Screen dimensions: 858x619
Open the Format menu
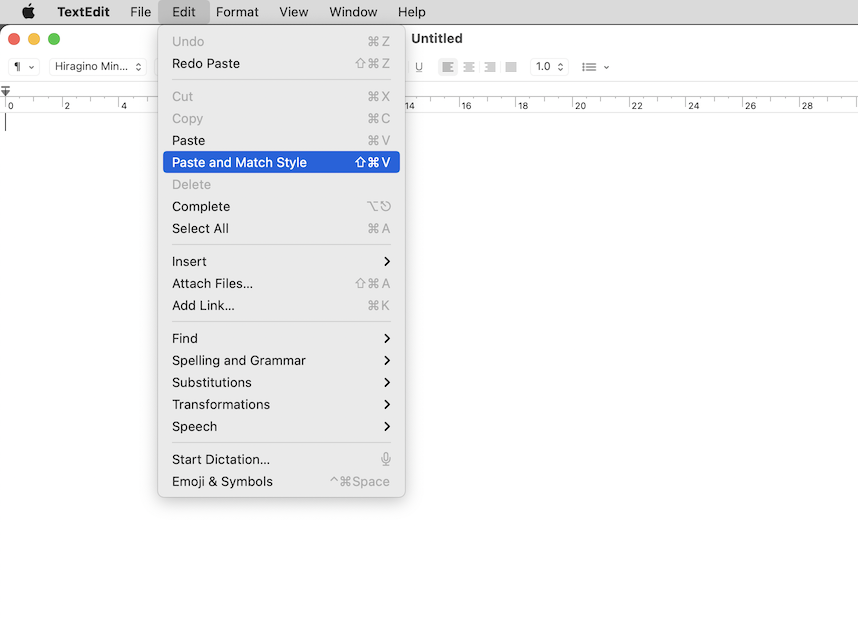[237, 11]
